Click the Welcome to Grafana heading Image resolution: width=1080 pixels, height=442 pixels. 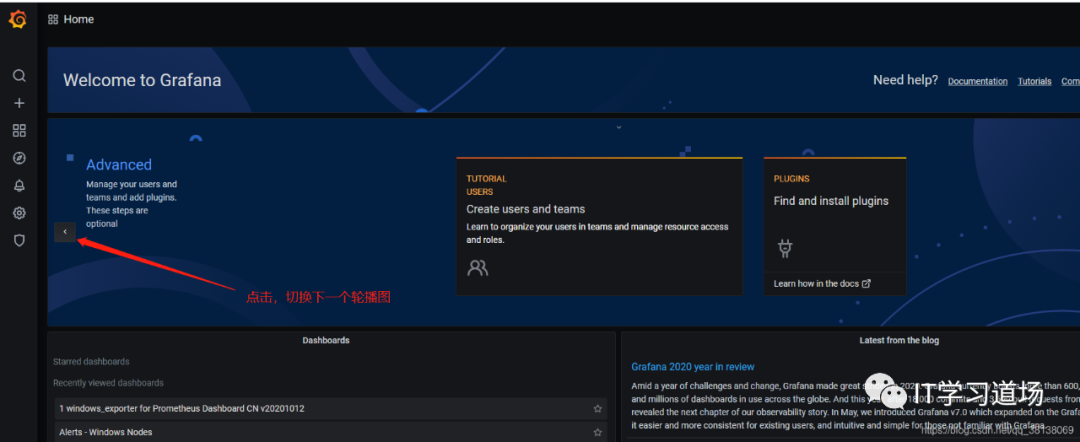[x=142, y=80]
